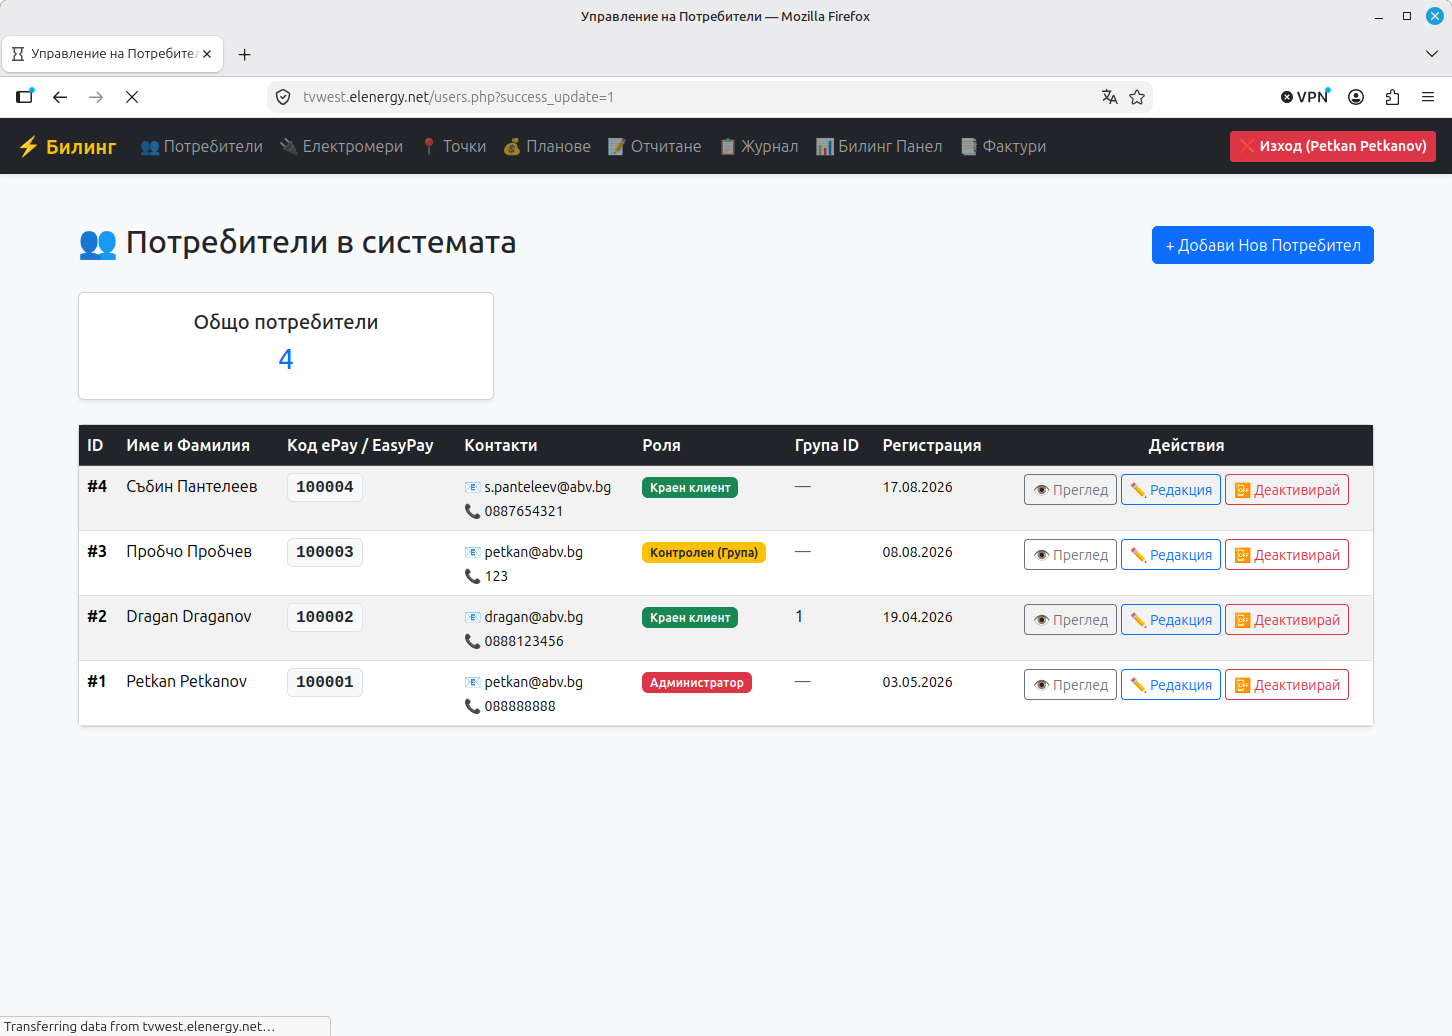
Task: Open the Firefox account icon
Action: coord(1356,97)
